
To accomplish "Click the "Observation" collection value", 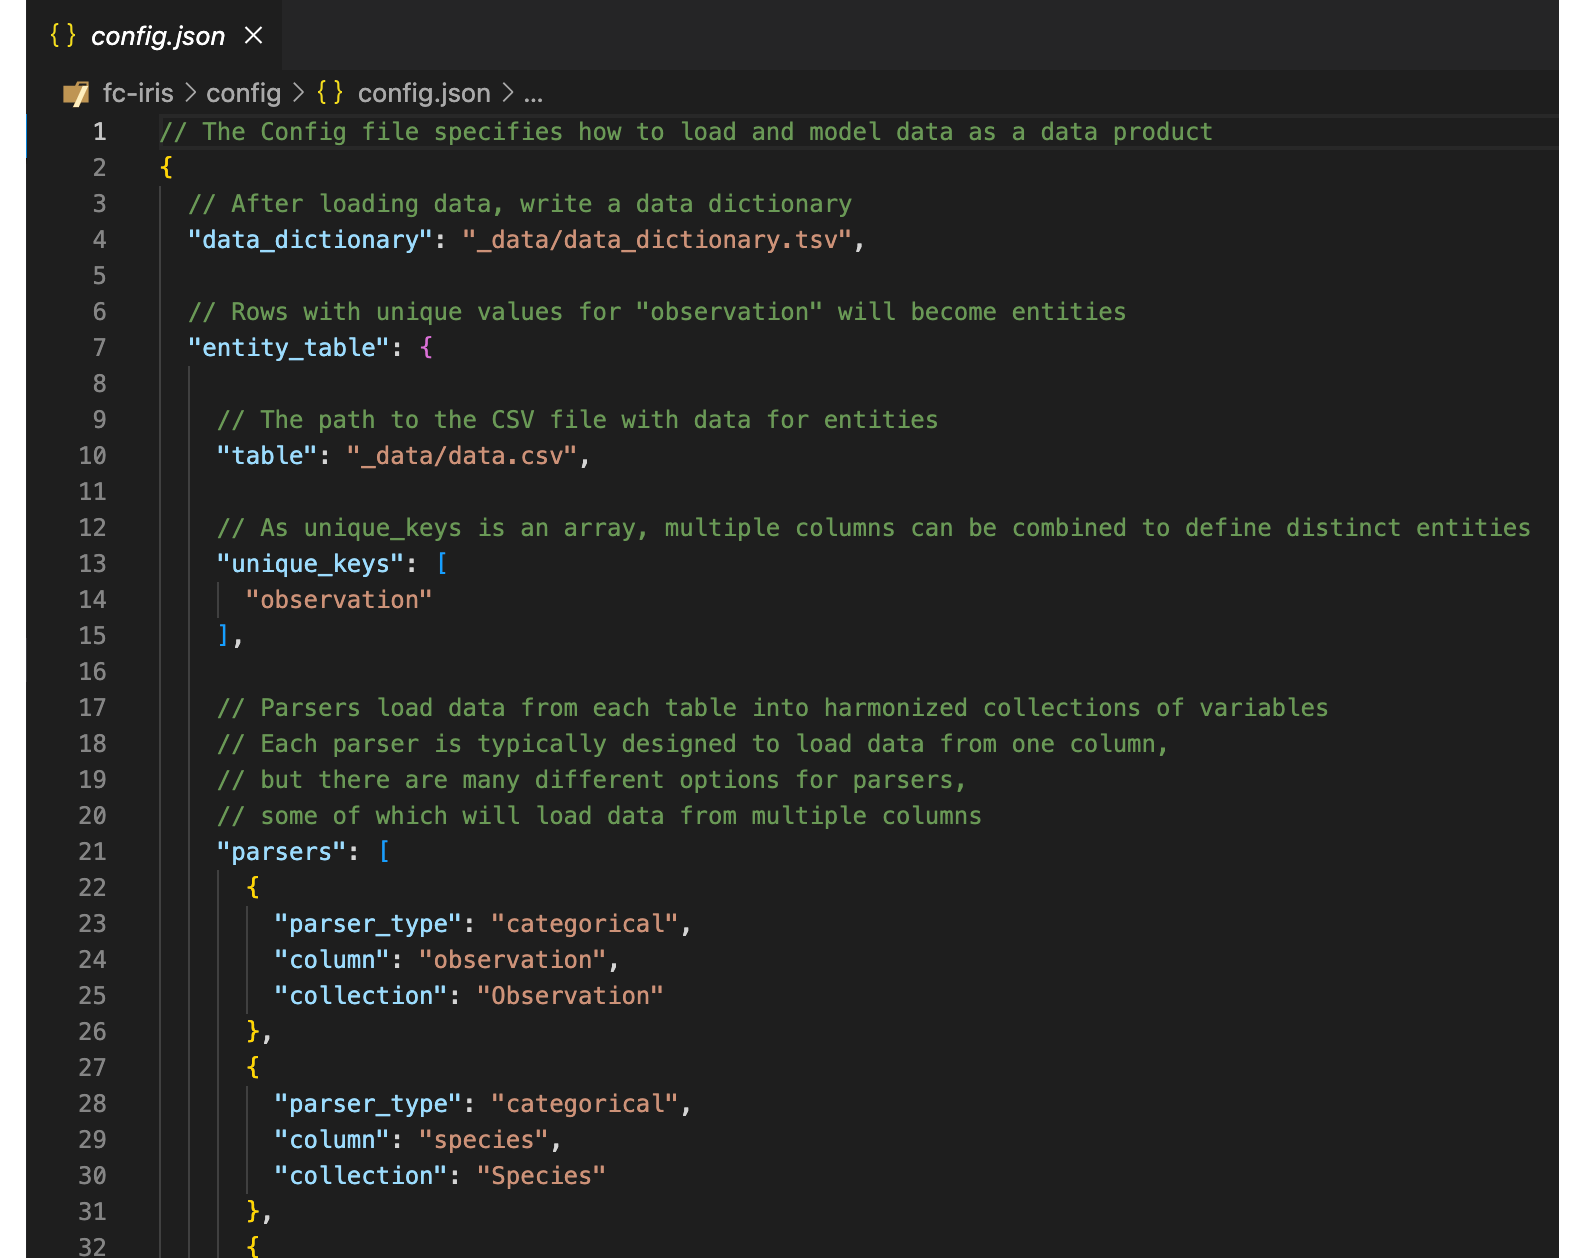I will pos(570,996).
